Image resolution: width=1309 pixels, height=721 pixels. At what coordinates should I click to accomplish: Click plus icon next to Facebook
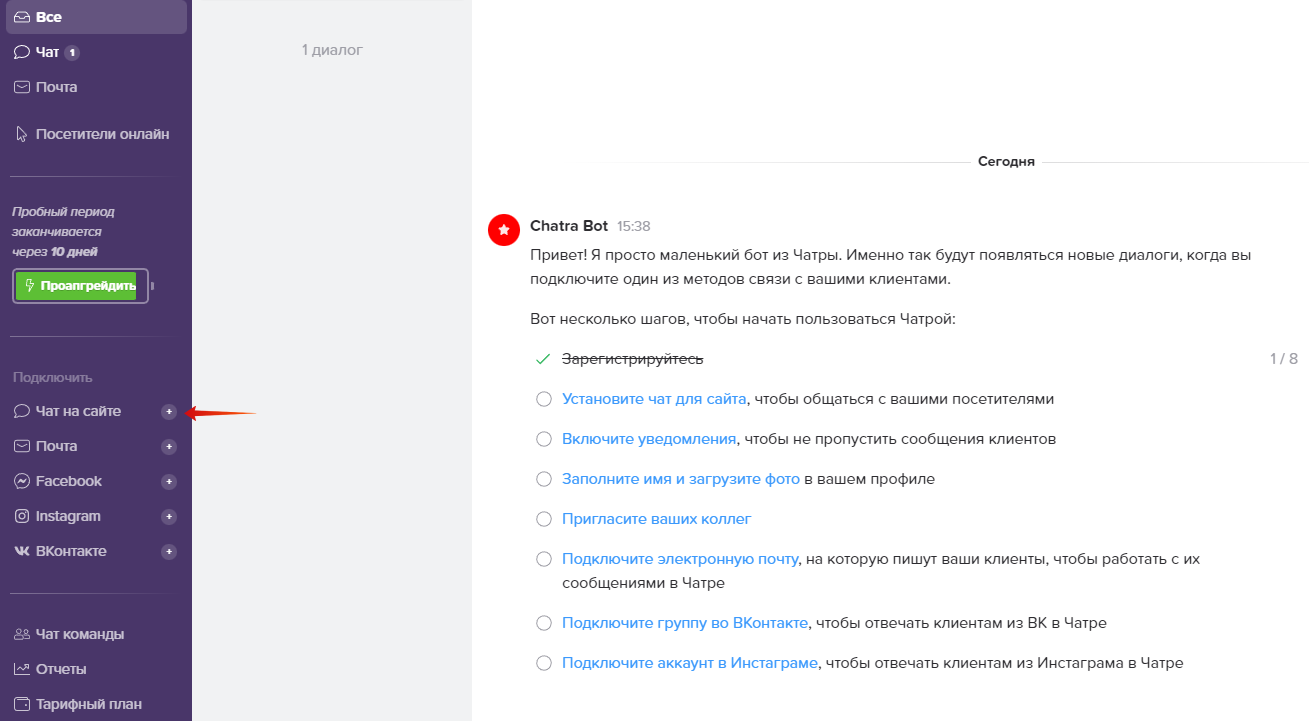tap(169, 481)
